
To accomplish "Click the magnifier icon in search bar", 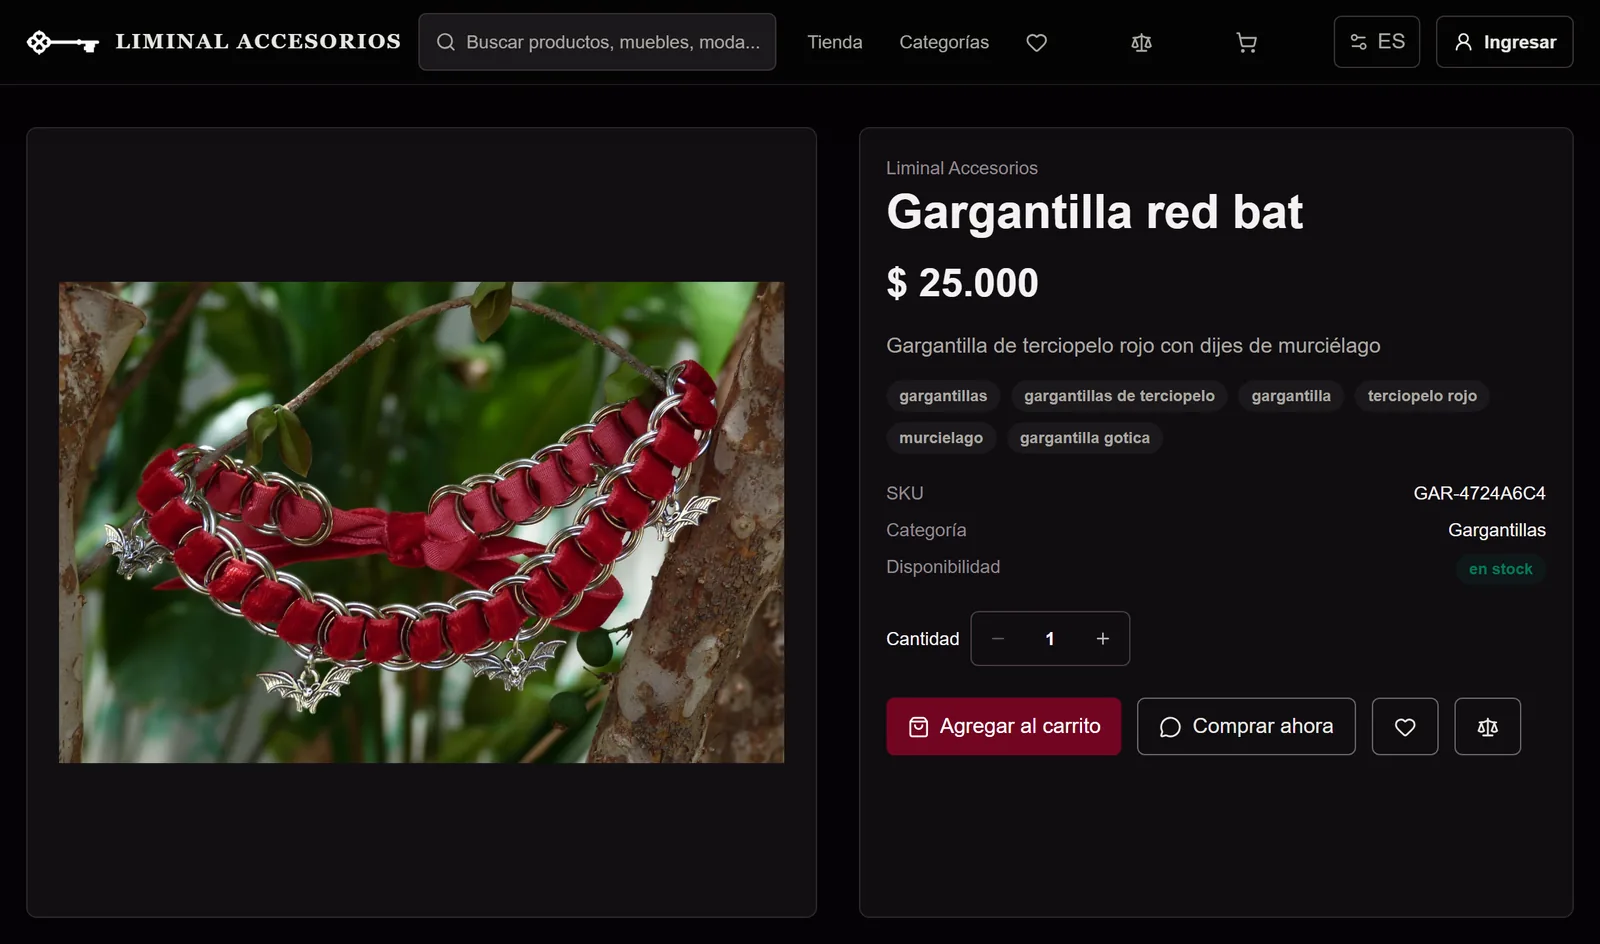I will [446, 42].
